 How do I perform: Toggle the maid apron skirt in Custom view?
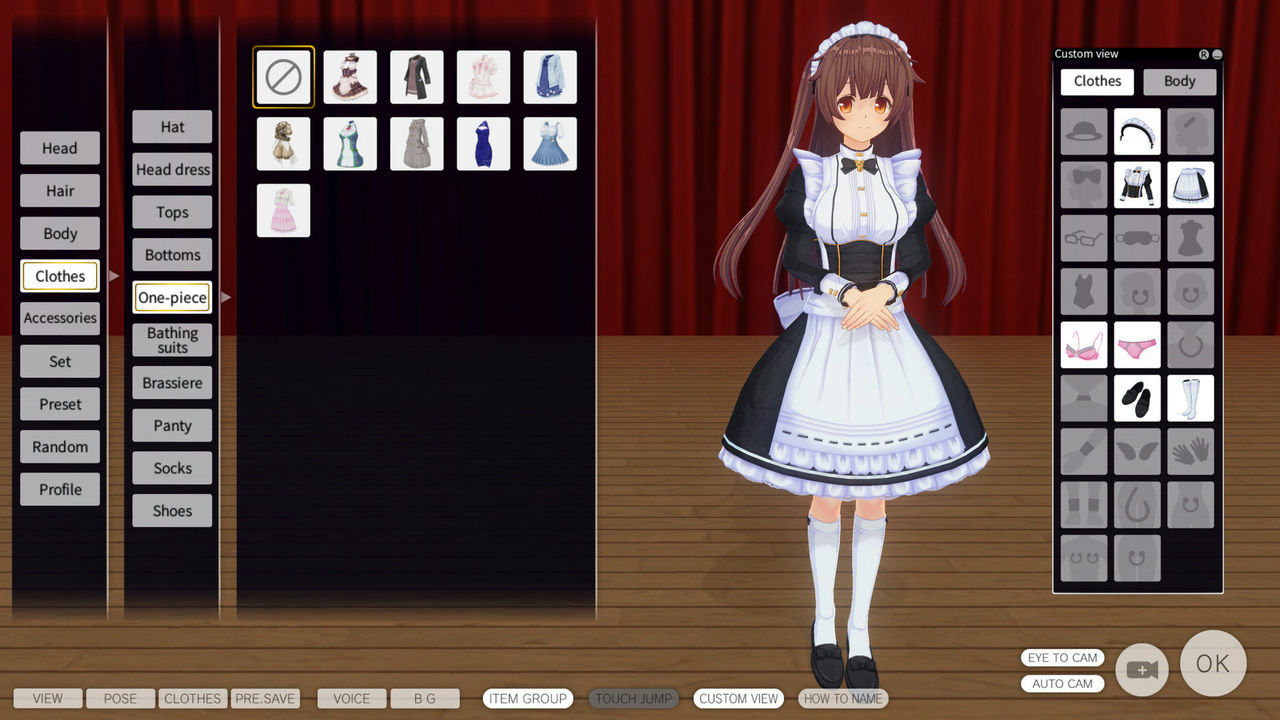[x=1190, y=185]
